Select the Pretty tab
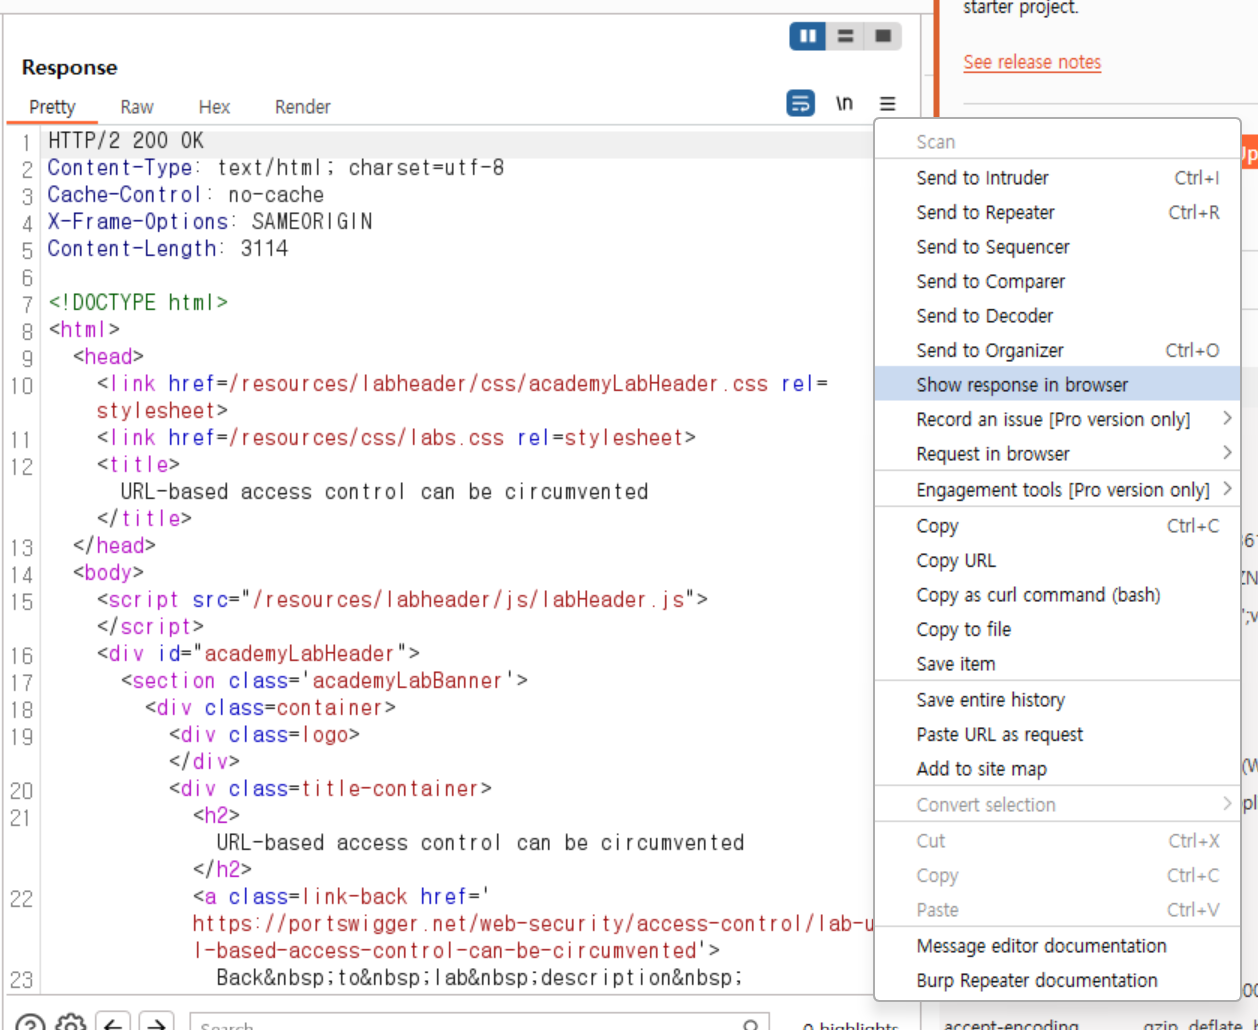The image size is (1258, 1030). pyautogui.click(x=52, y=107)
